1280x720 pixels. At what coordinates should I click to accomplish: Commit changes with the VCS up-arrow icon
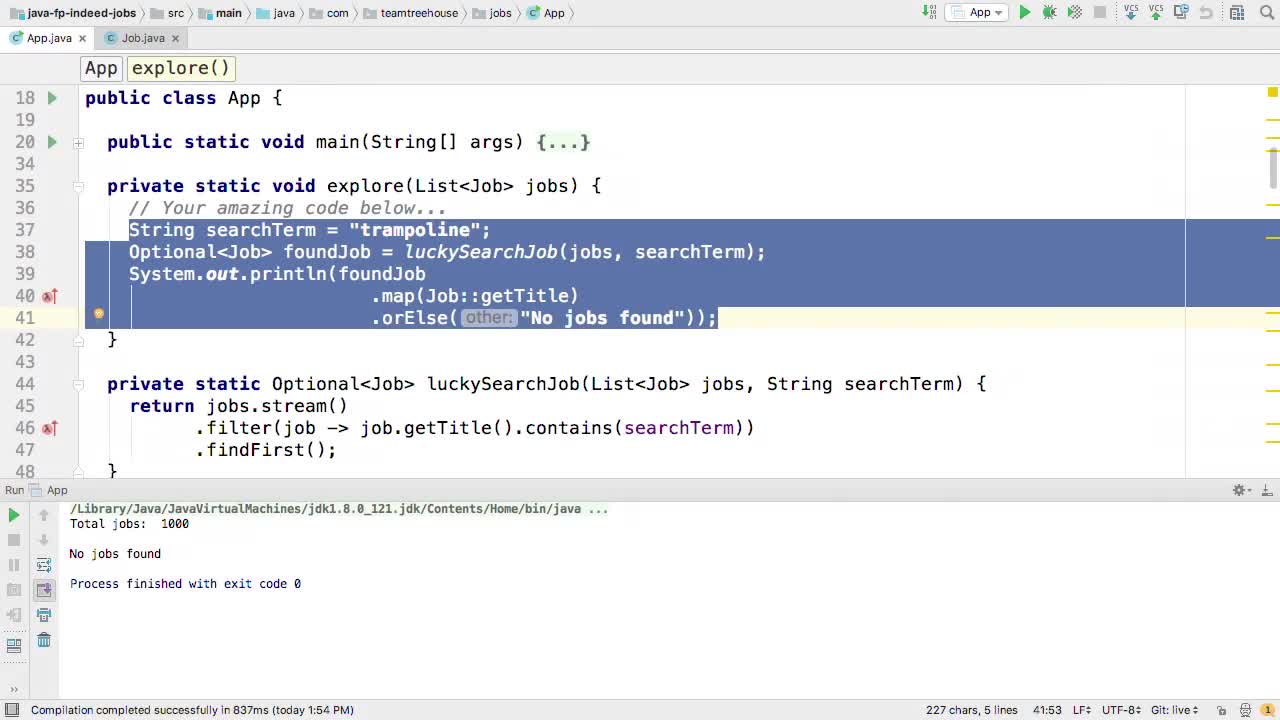click(1155, 12)
